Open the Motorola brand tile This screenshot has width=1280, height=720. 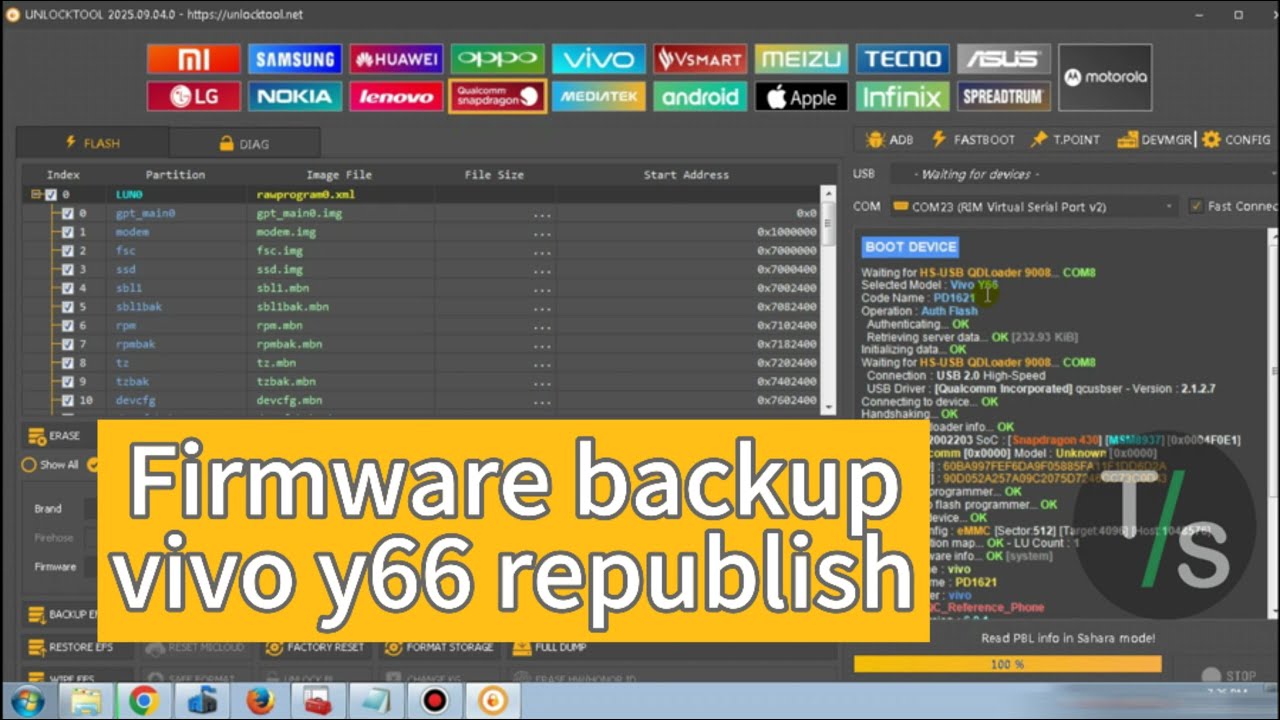(x=1105, y=77)
